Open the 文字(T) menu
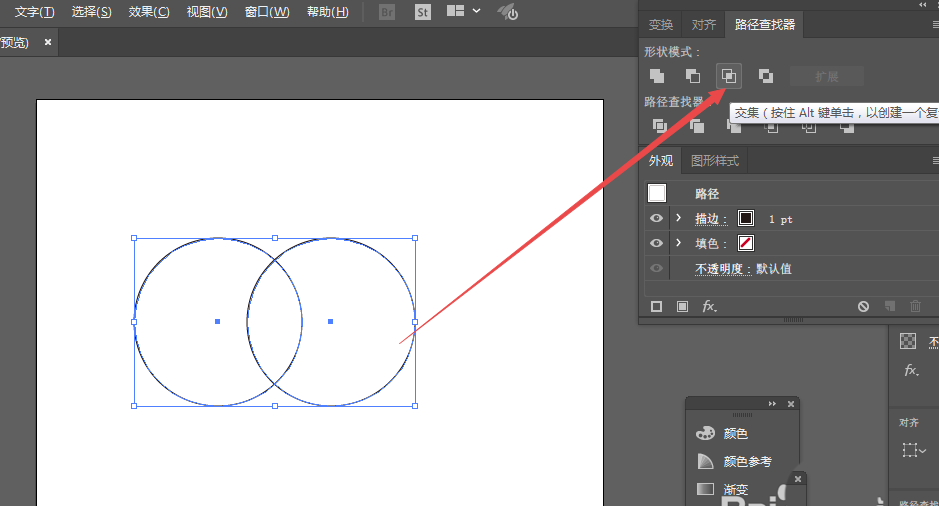This screenshot has width=939, height=506. (34, 12)
